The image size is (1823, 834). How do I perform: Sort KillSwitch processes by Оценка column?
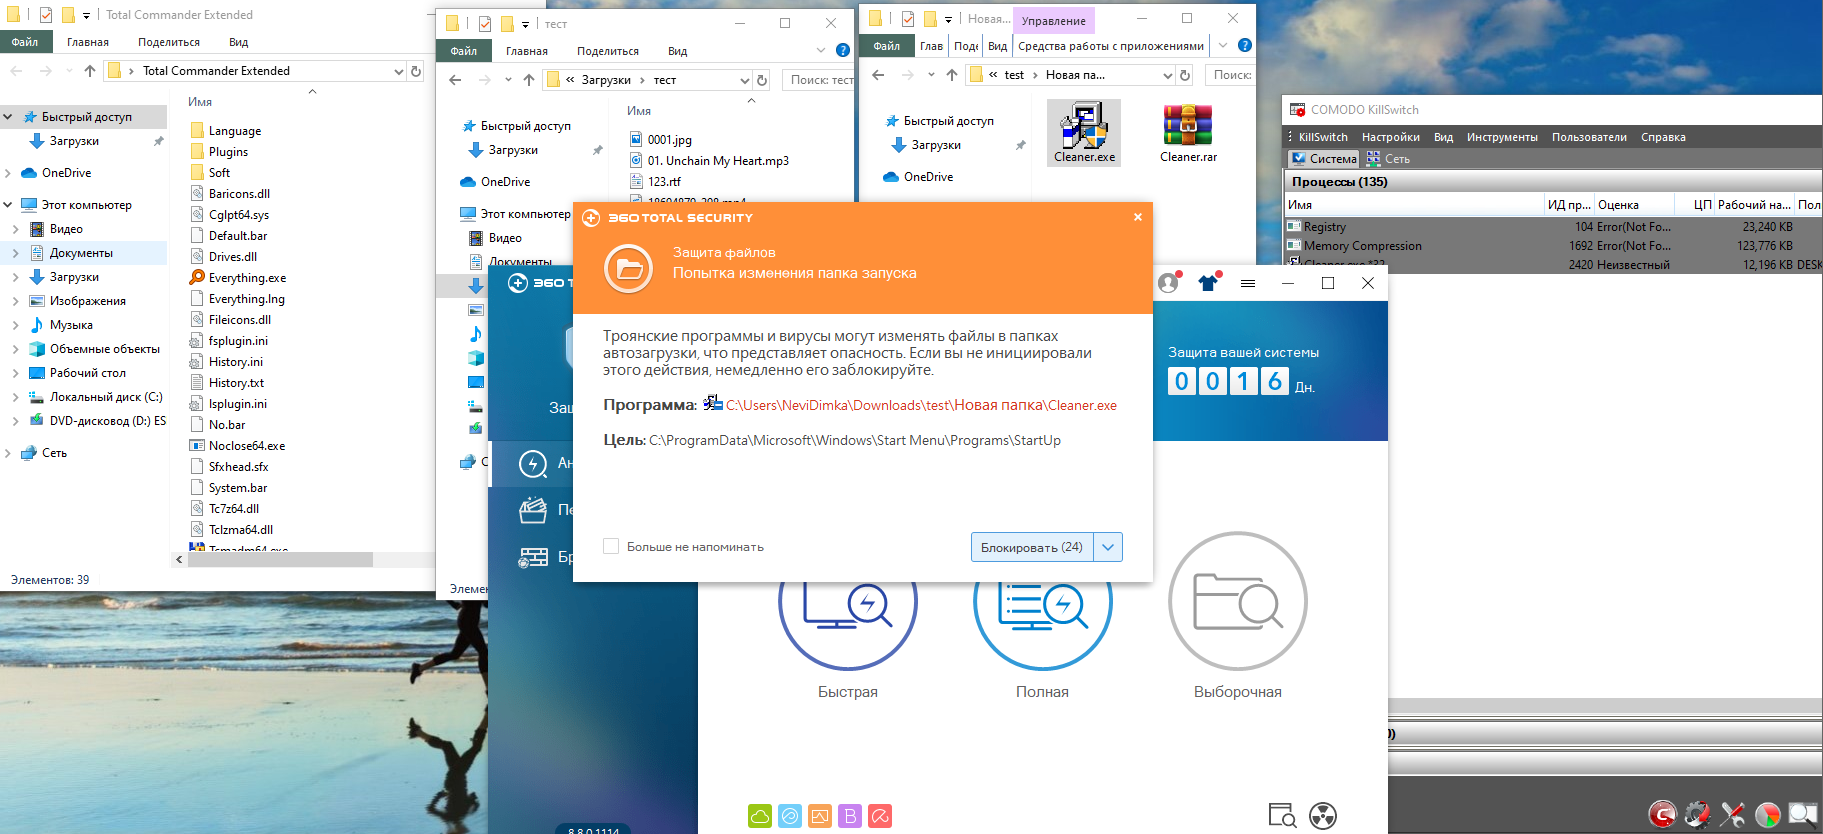[x=1632, y=204]
